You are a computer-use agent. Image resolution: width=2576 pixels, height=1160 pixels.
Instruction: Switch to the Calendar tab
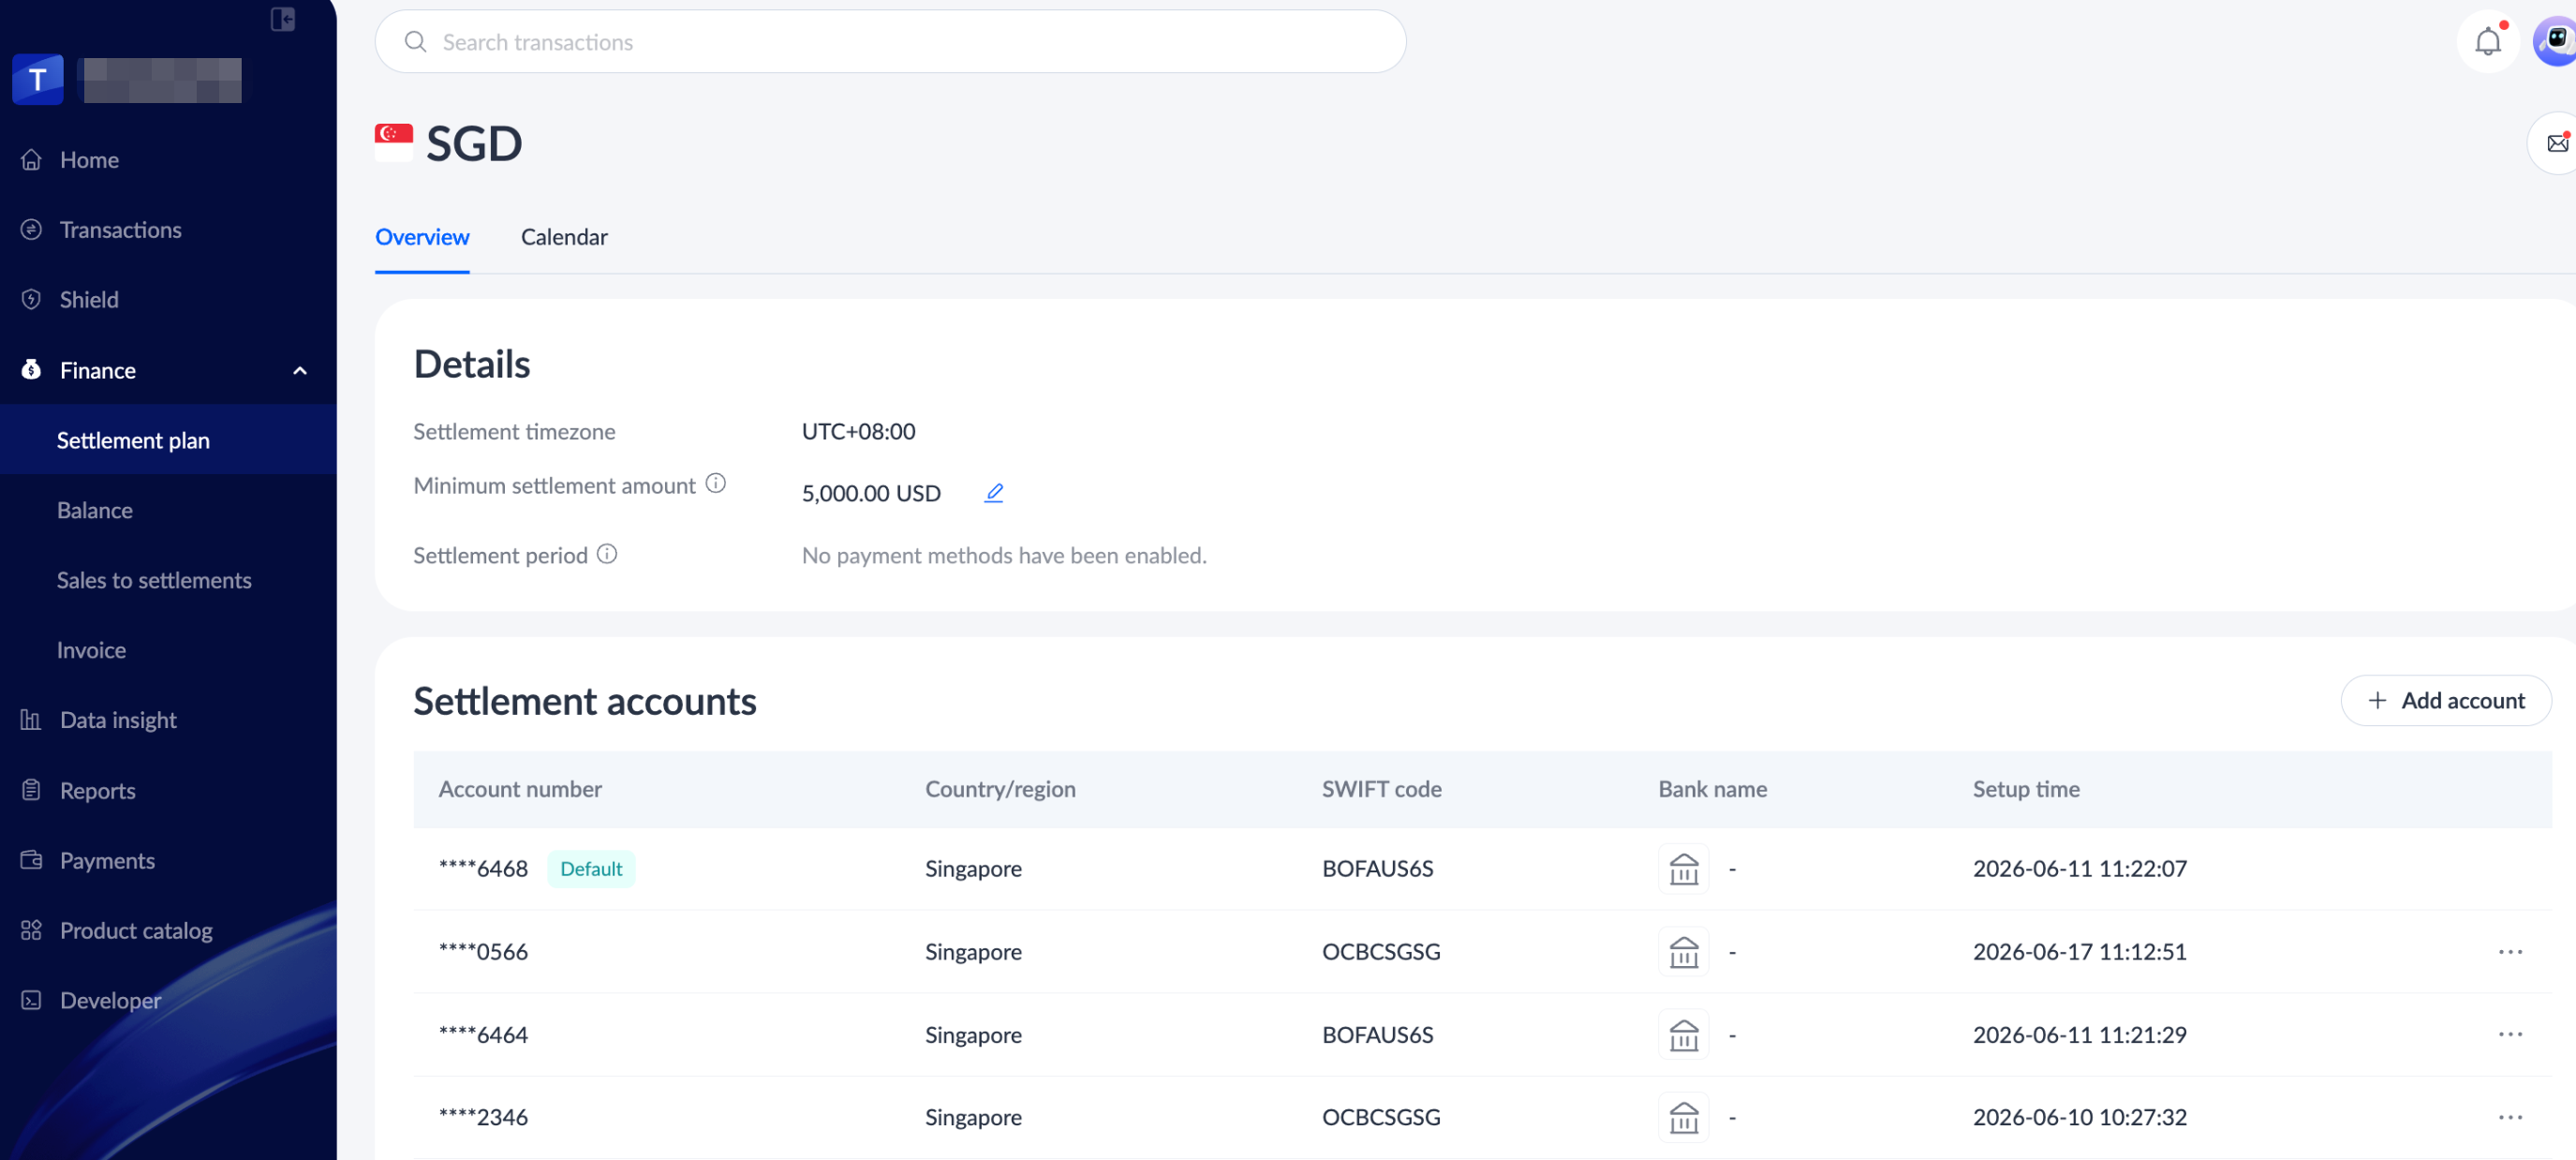coord(564,237)
